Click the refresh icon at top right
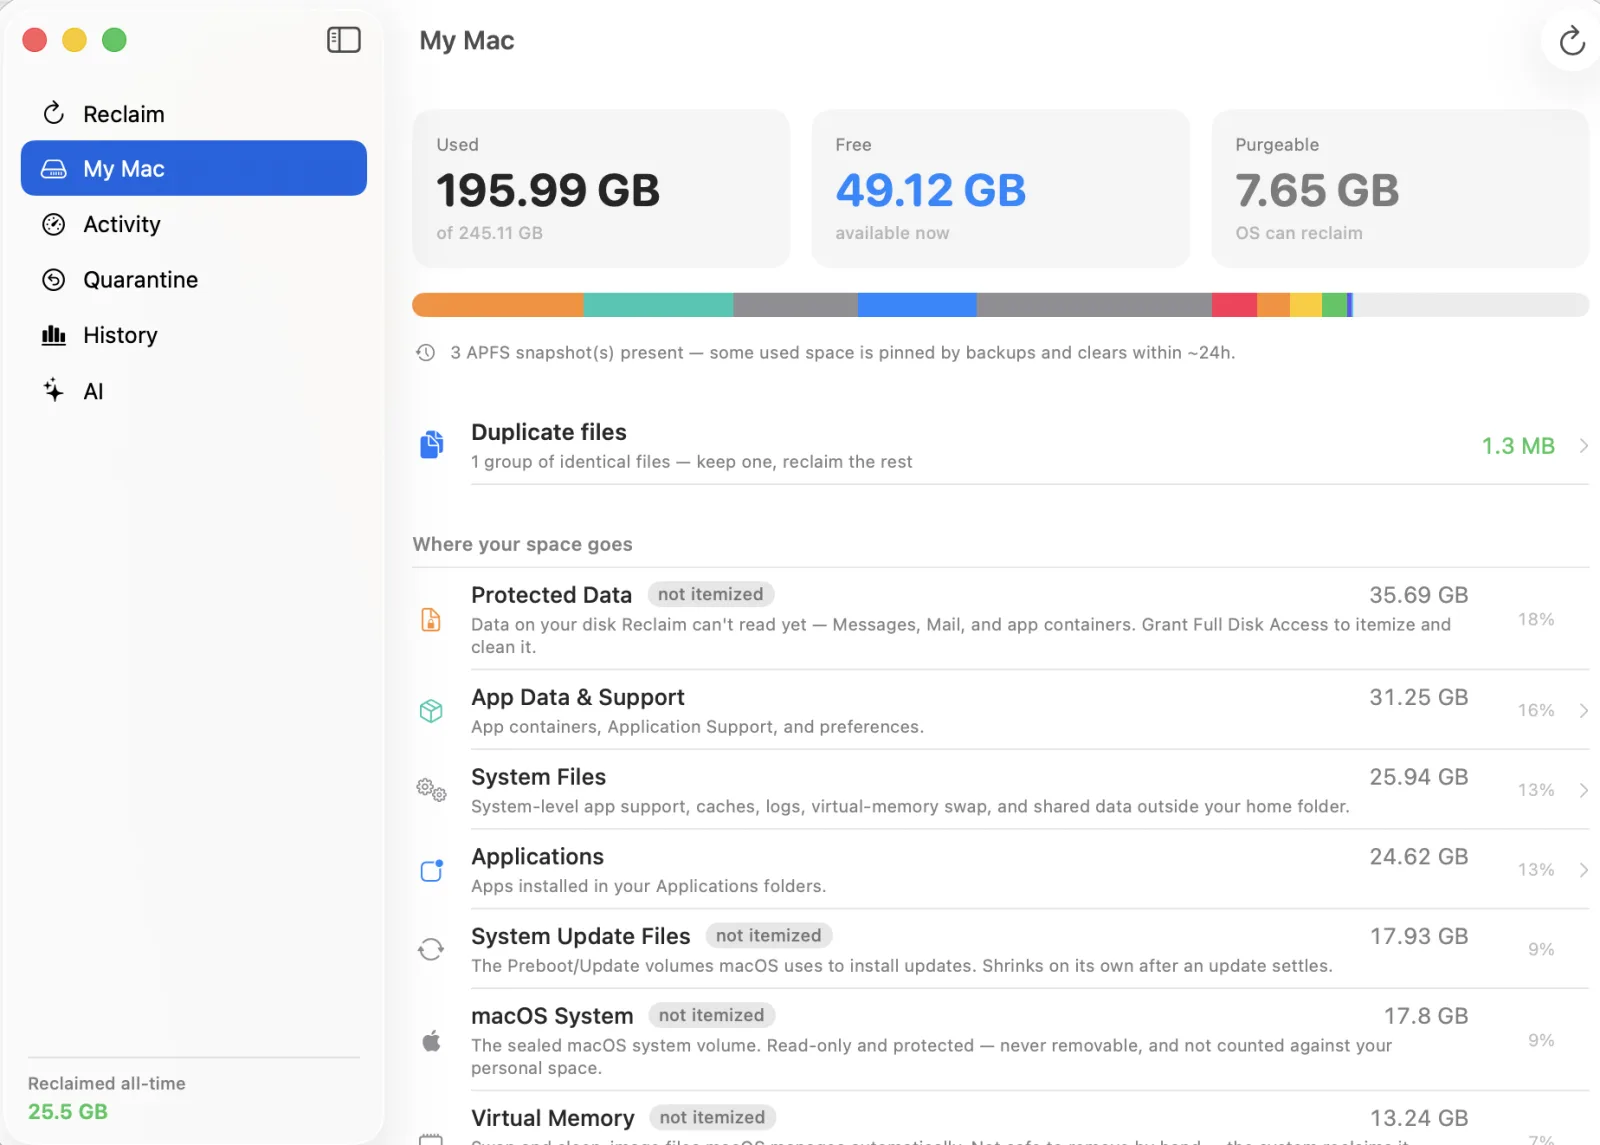Screen dimensions: 1600x1145 1572,41
